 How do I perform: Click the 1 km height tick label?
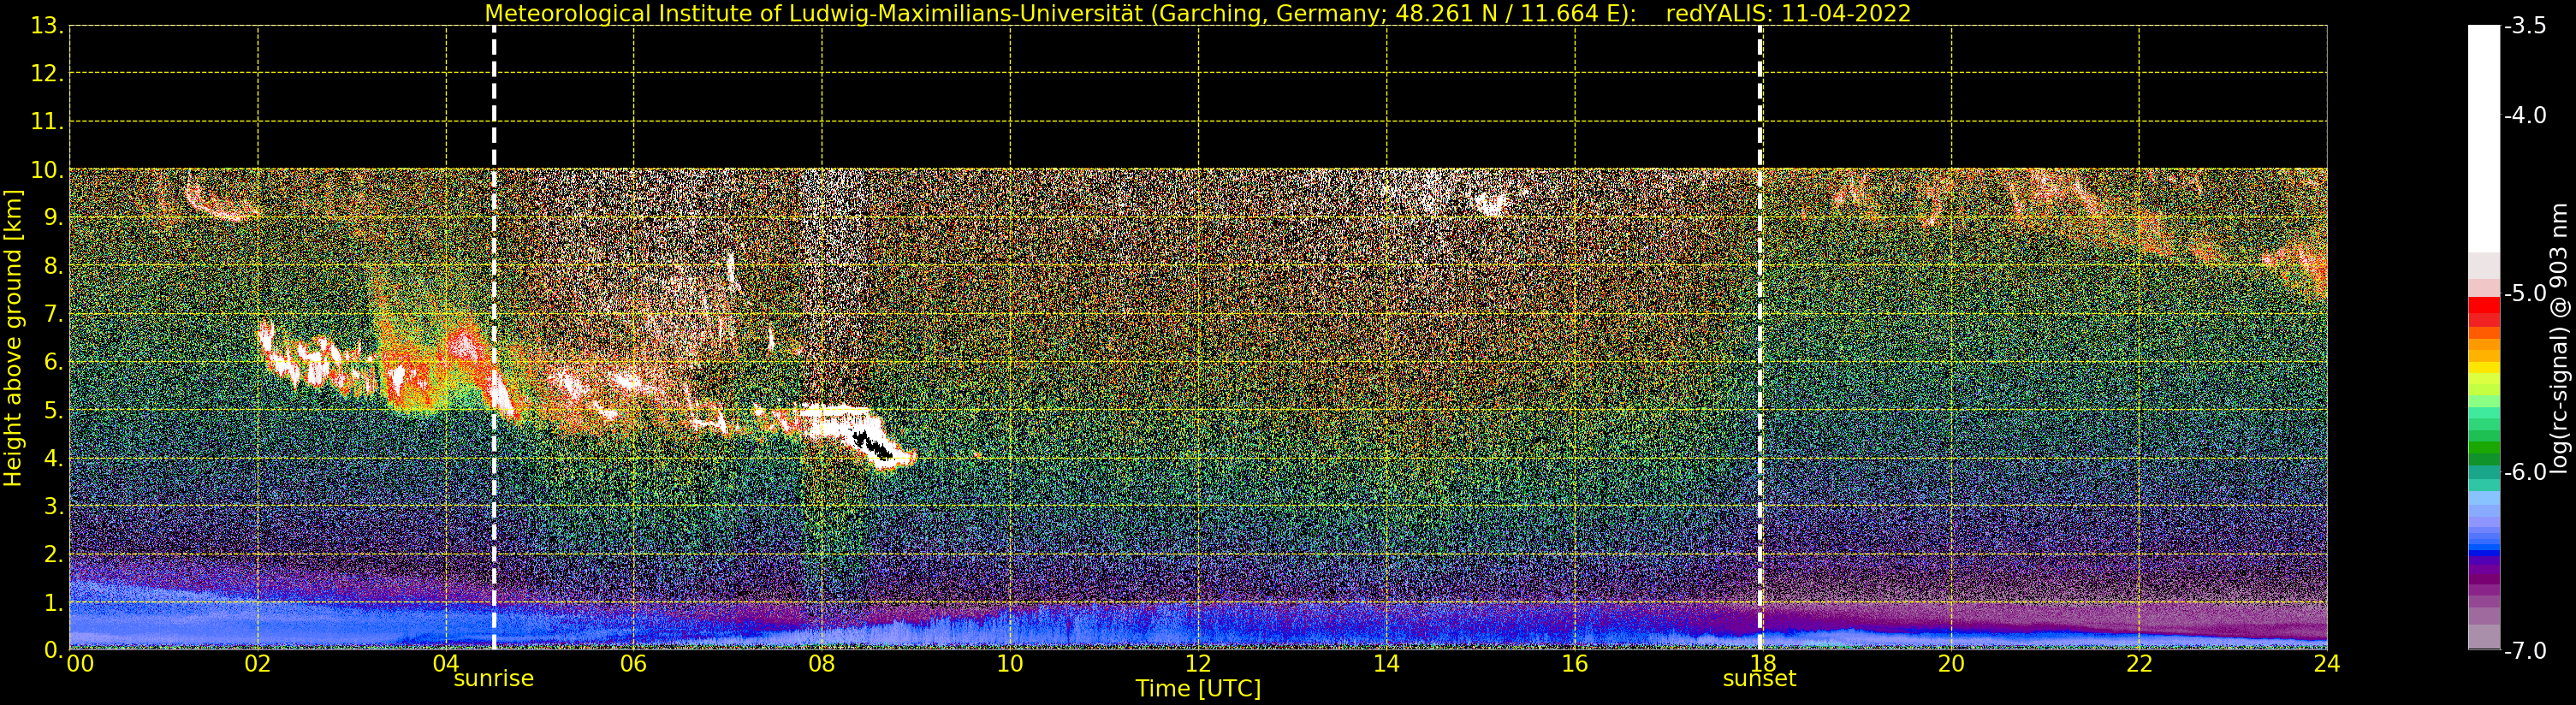pos(53,603)
